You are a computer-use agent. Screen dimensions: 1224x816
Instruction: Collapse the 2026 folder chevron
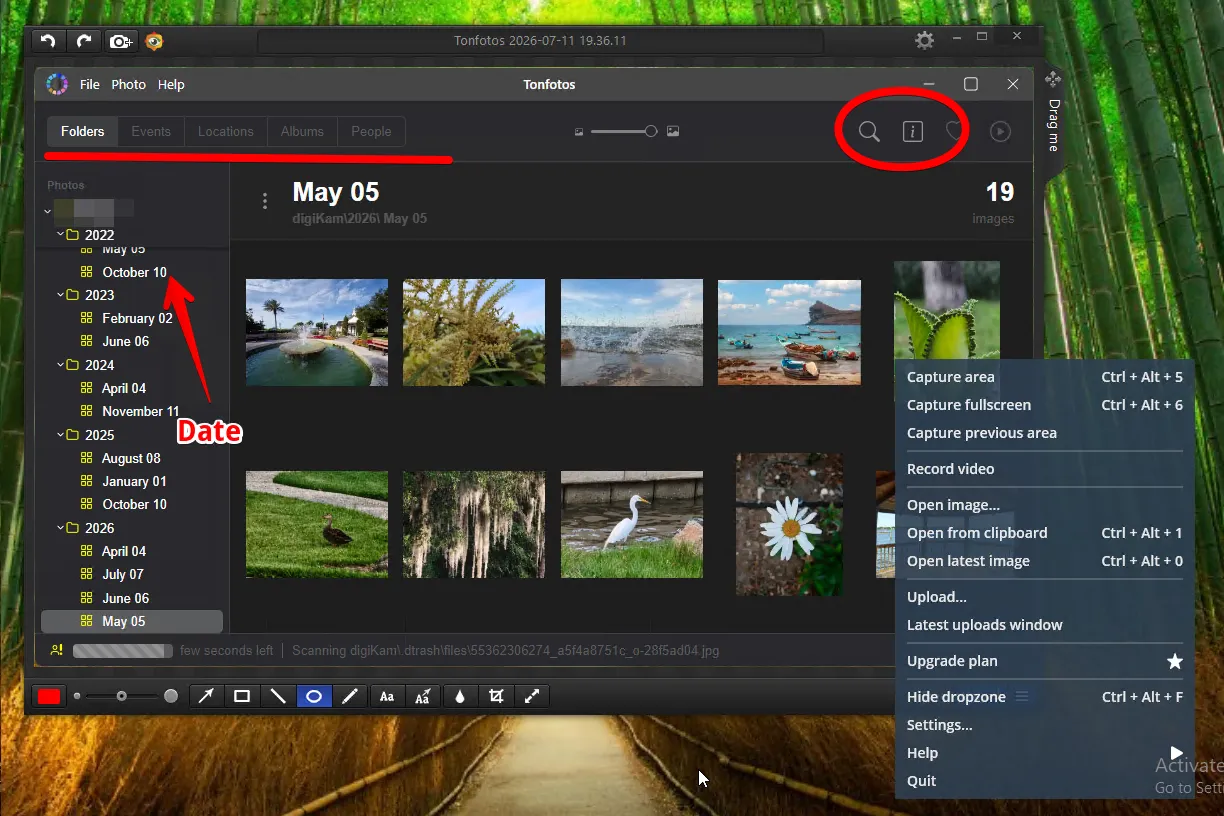click(60, 528)
